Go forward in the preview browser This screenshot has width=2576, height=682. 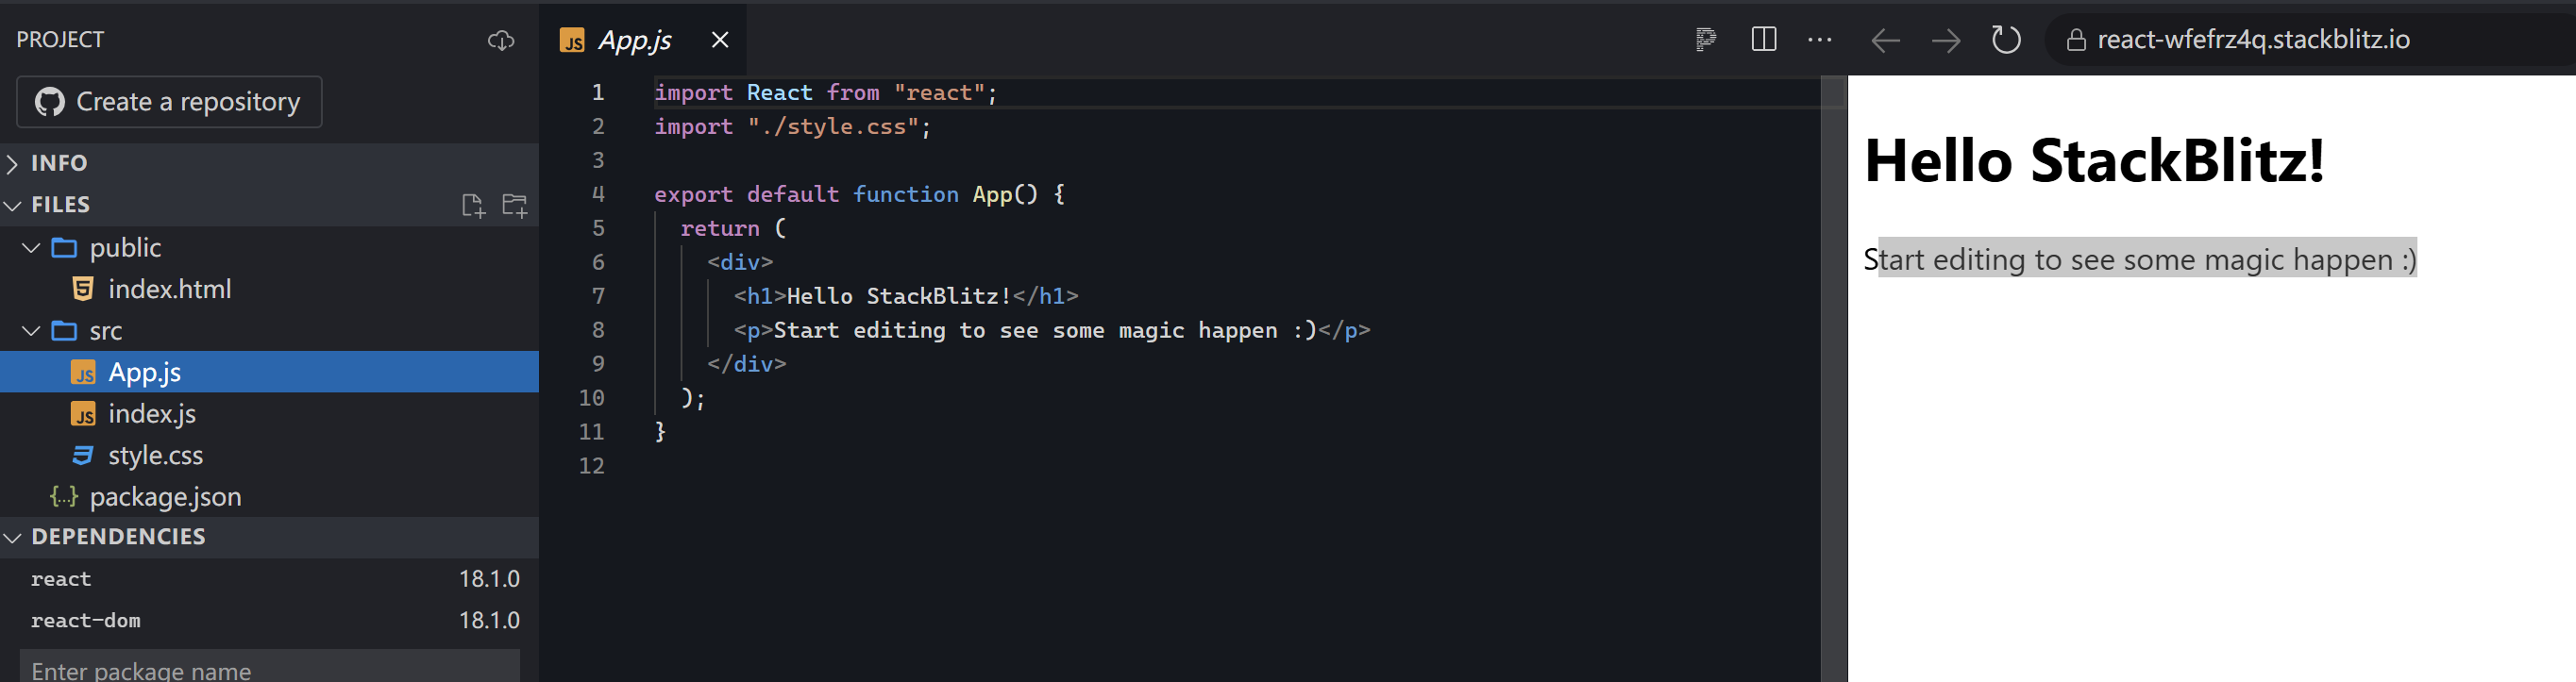coord(1945,40)
